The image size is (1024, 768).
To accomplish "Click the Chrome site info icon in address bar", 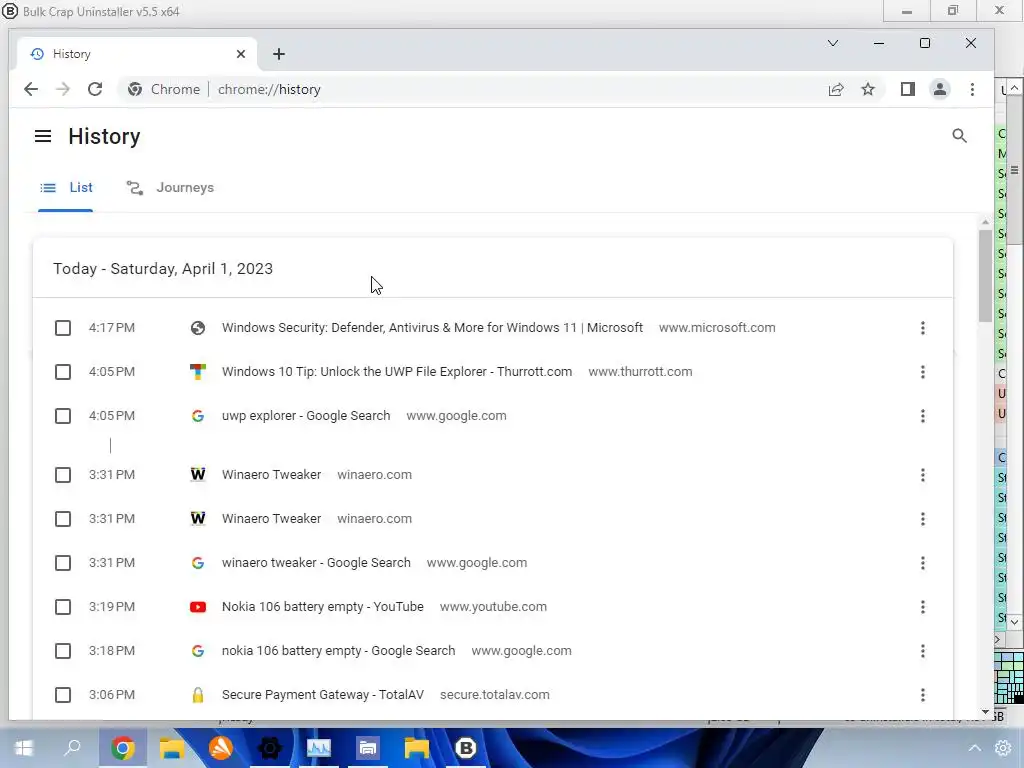I will pyautogui.click(x=135, y=89).
